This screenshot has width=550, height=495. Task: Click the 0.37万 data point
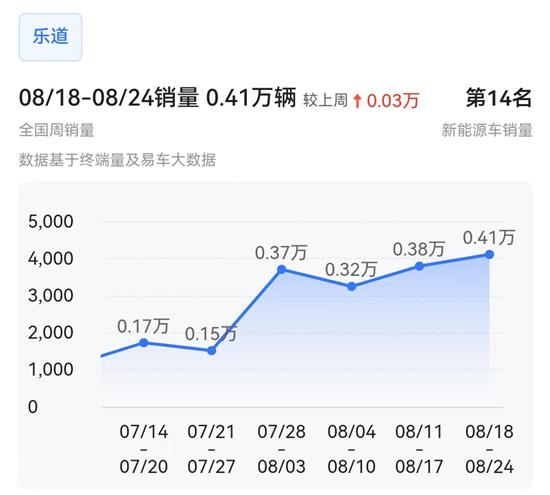tap(281, 269)
